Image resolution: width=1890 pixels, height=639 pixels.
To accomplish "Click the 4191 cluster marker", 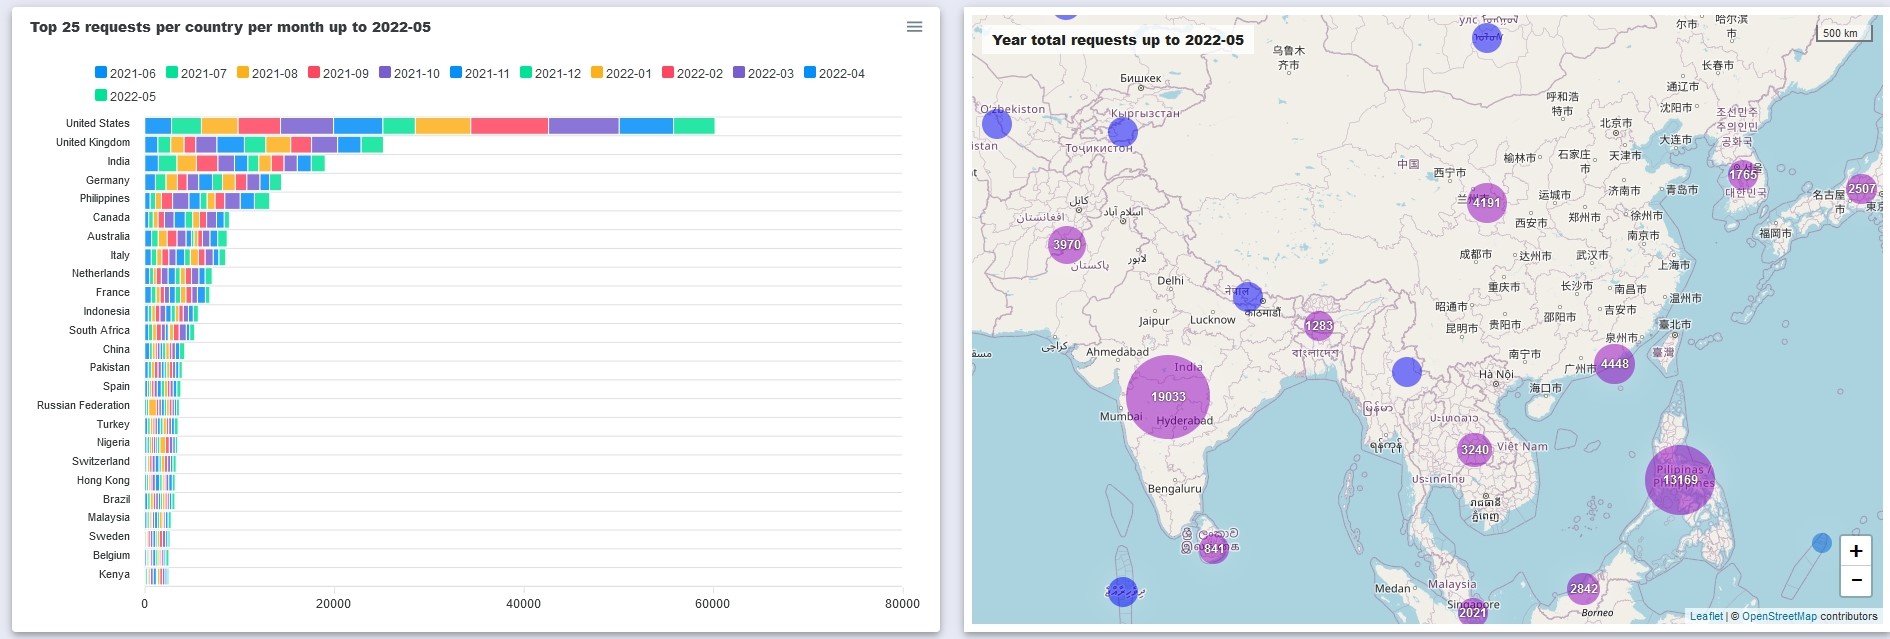I will coord(1486,203).
